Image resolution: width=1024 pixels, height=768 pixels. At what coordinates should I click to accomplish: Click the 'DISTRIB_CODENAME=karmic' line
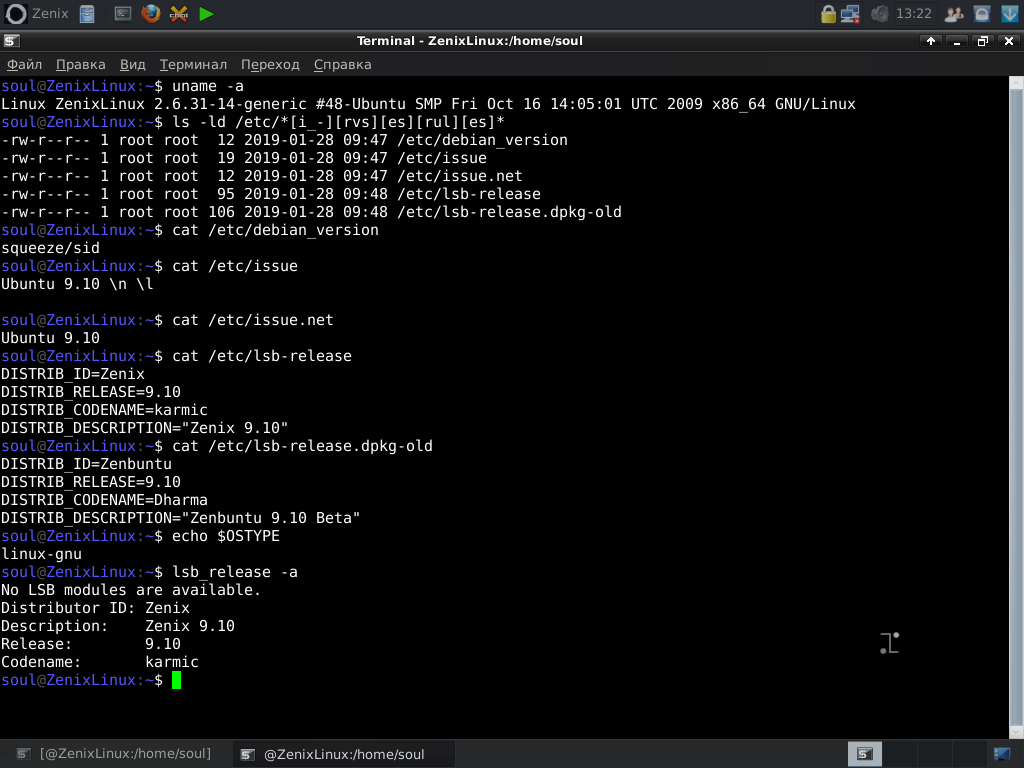pyautogui.click(x=104, y=410)
